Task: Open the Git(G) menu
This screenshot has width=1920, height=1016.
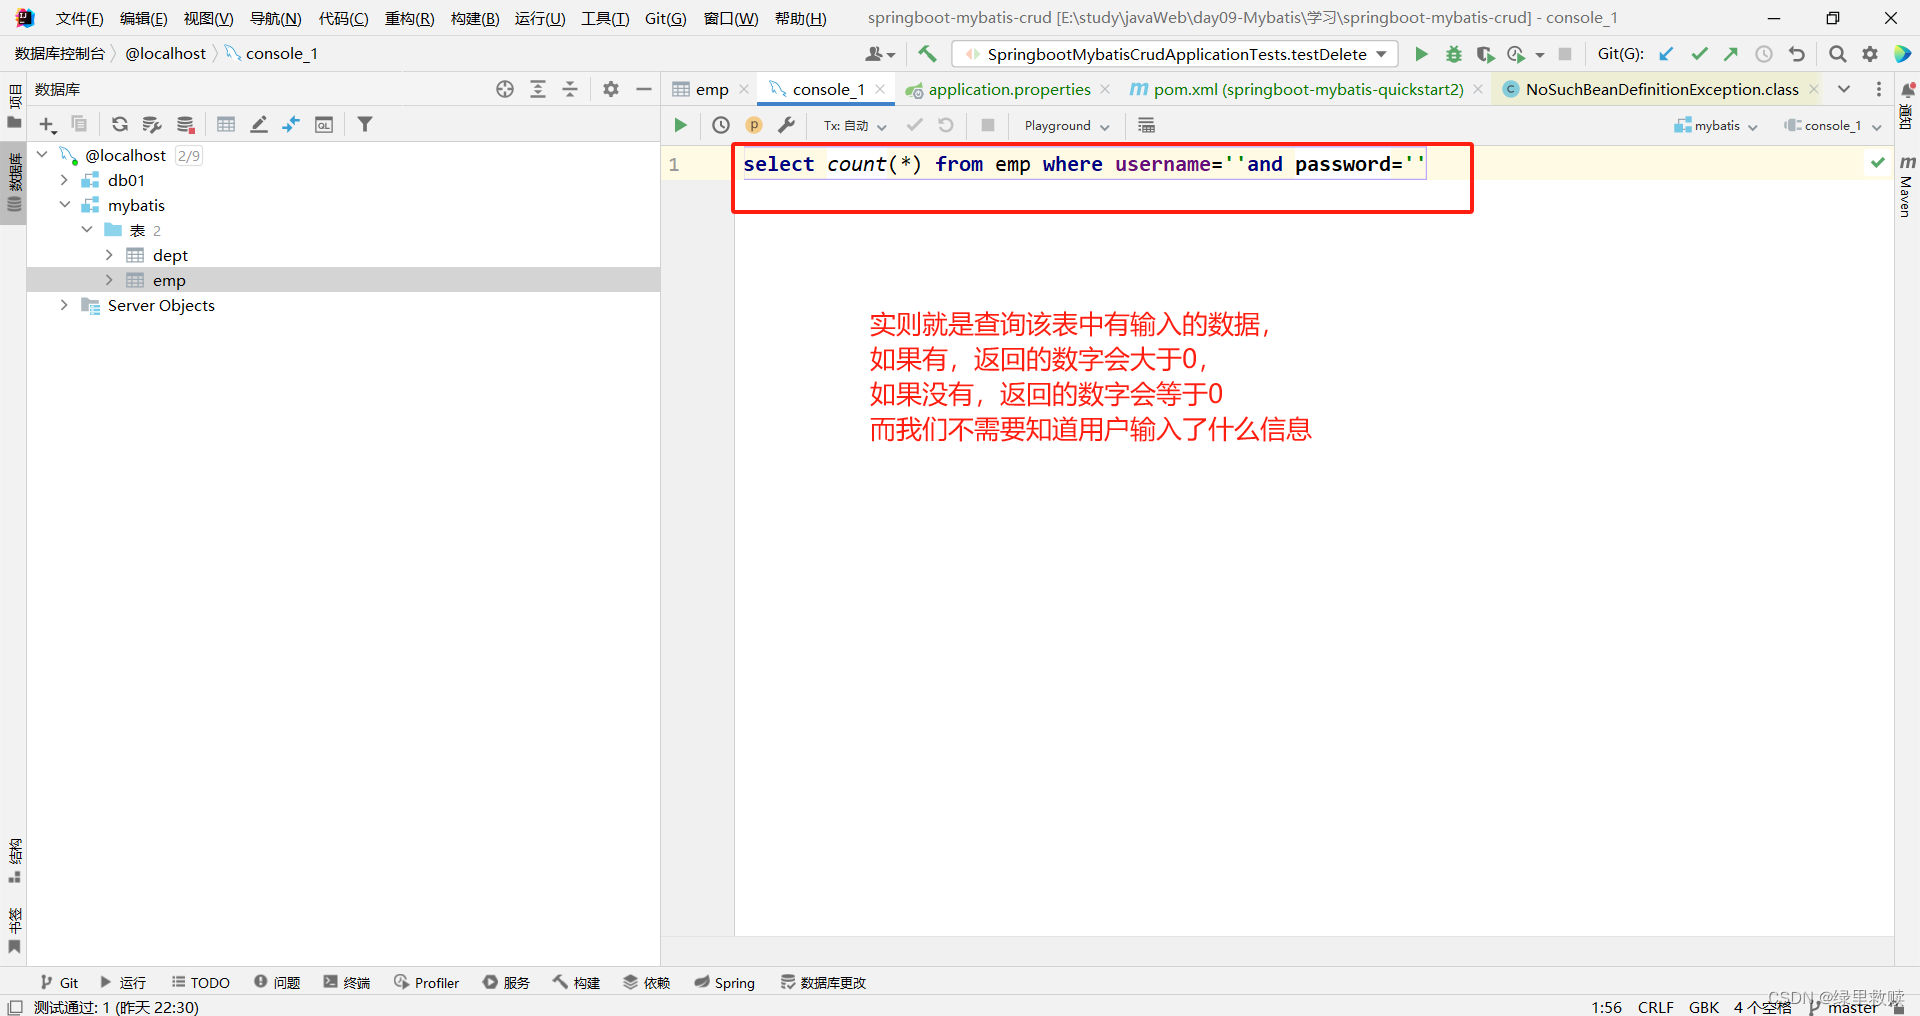Action: coord(664,17)
